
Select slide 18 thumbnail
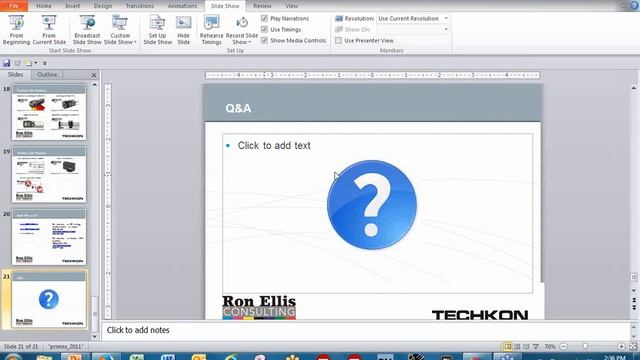click(49, 112)
